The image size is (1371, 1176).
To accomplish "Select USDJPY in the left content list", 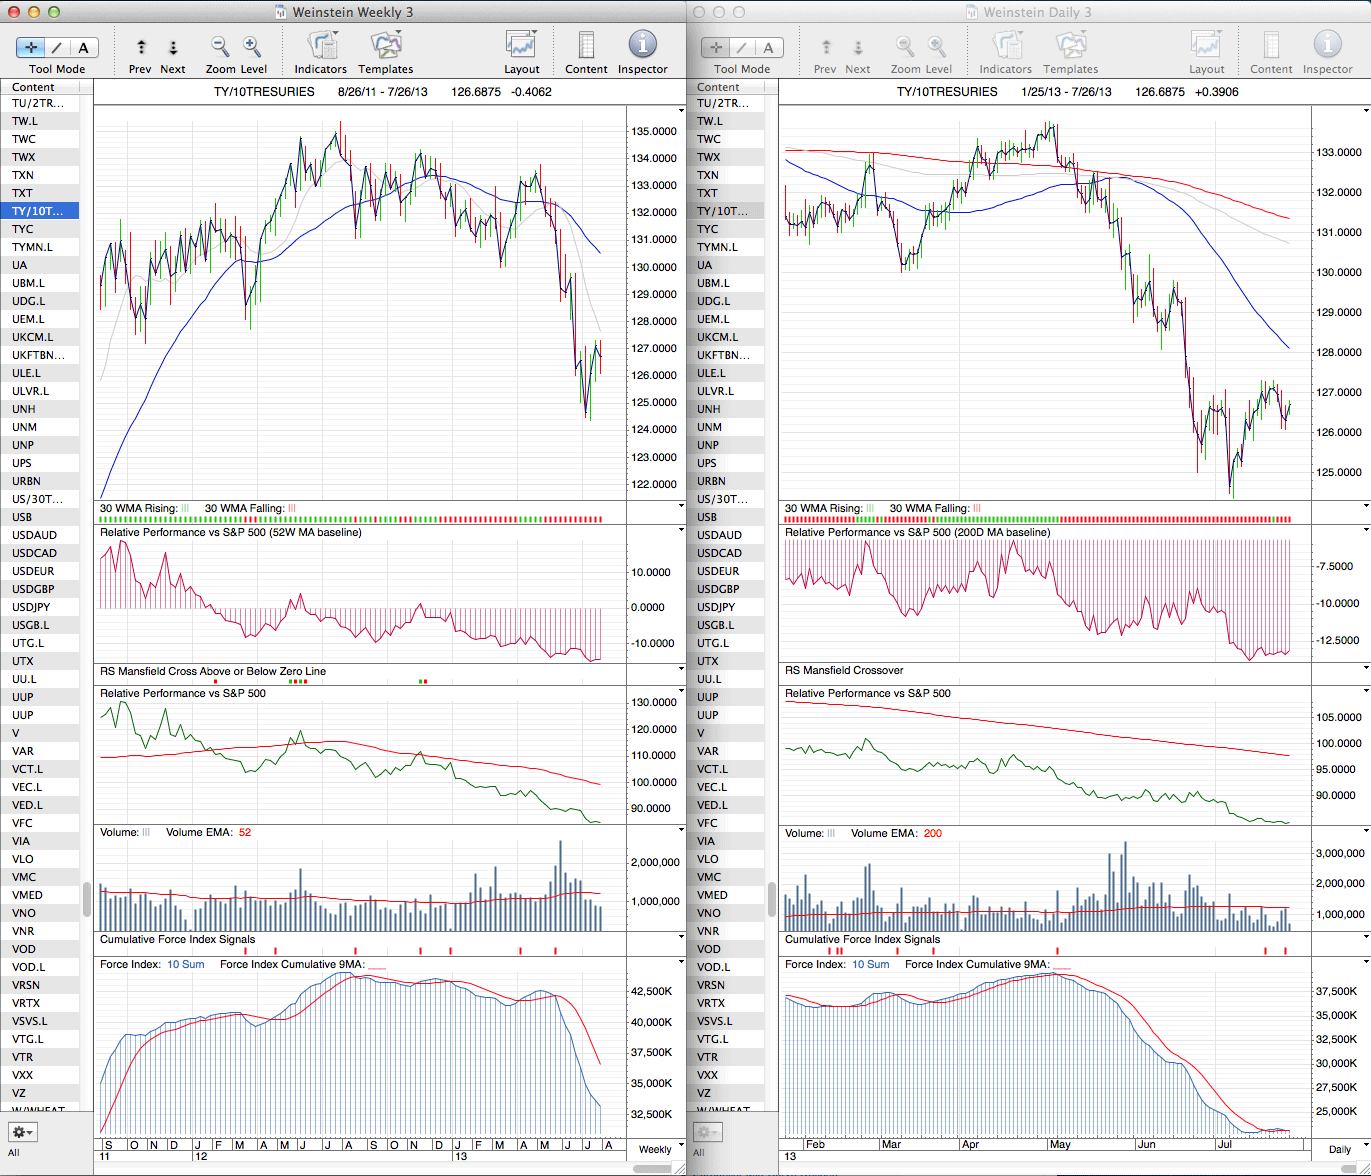I will pos(31,607).
